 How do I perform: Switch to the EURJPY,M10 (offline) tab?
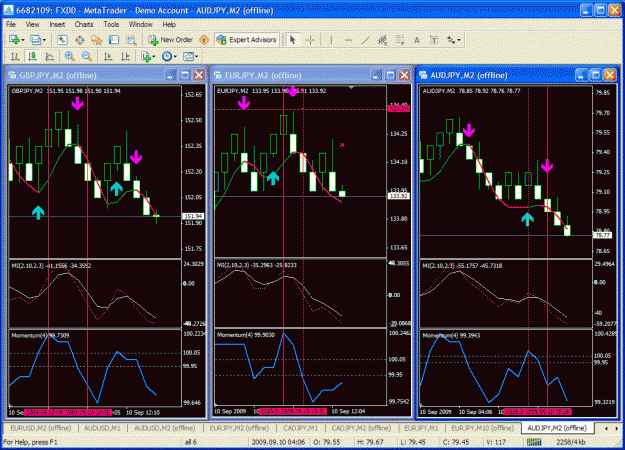(x=482, y=428)
